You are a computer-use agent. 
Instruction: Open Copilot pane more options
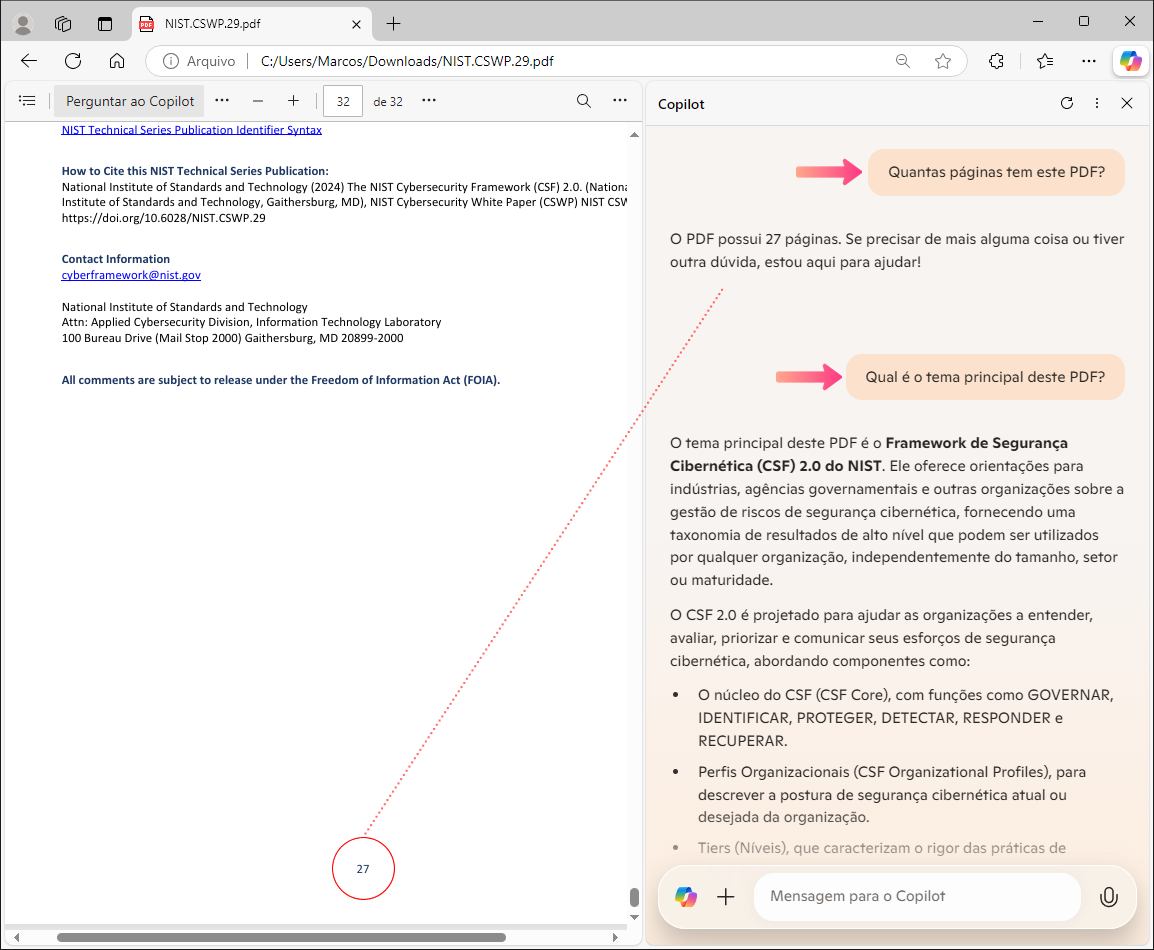(1097, 103)
